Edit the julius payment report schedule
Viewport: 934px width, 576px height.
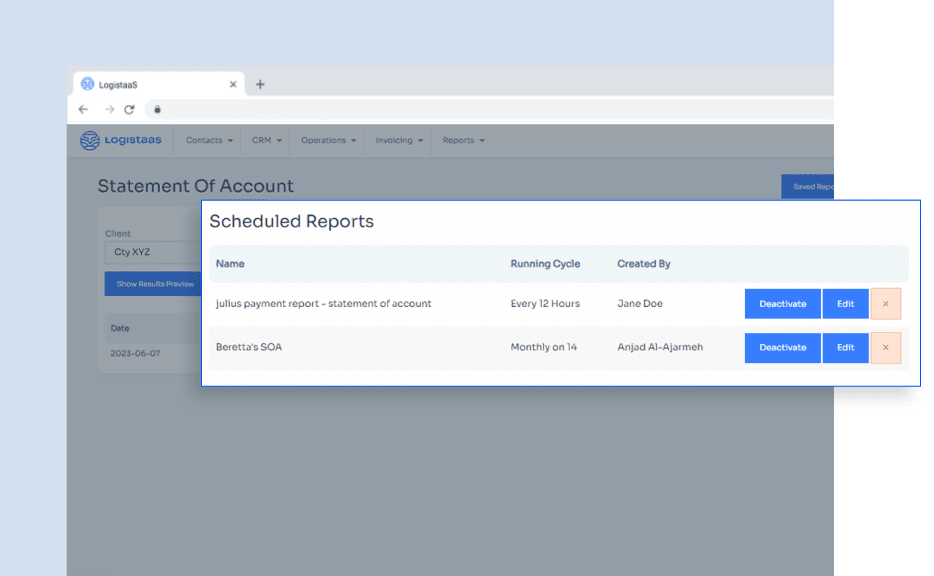point(845,304)
